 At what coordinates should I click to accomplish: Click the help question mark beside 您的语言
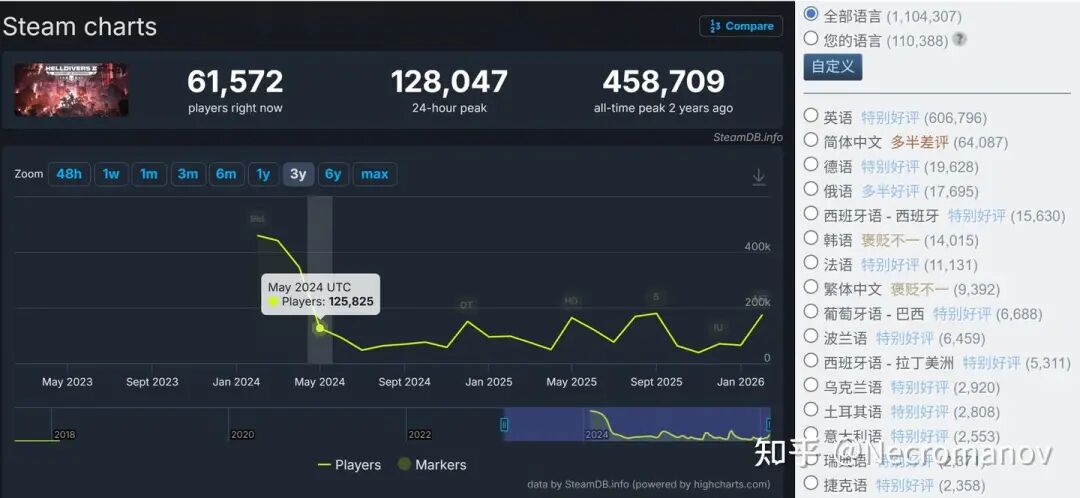coord(959,40)
